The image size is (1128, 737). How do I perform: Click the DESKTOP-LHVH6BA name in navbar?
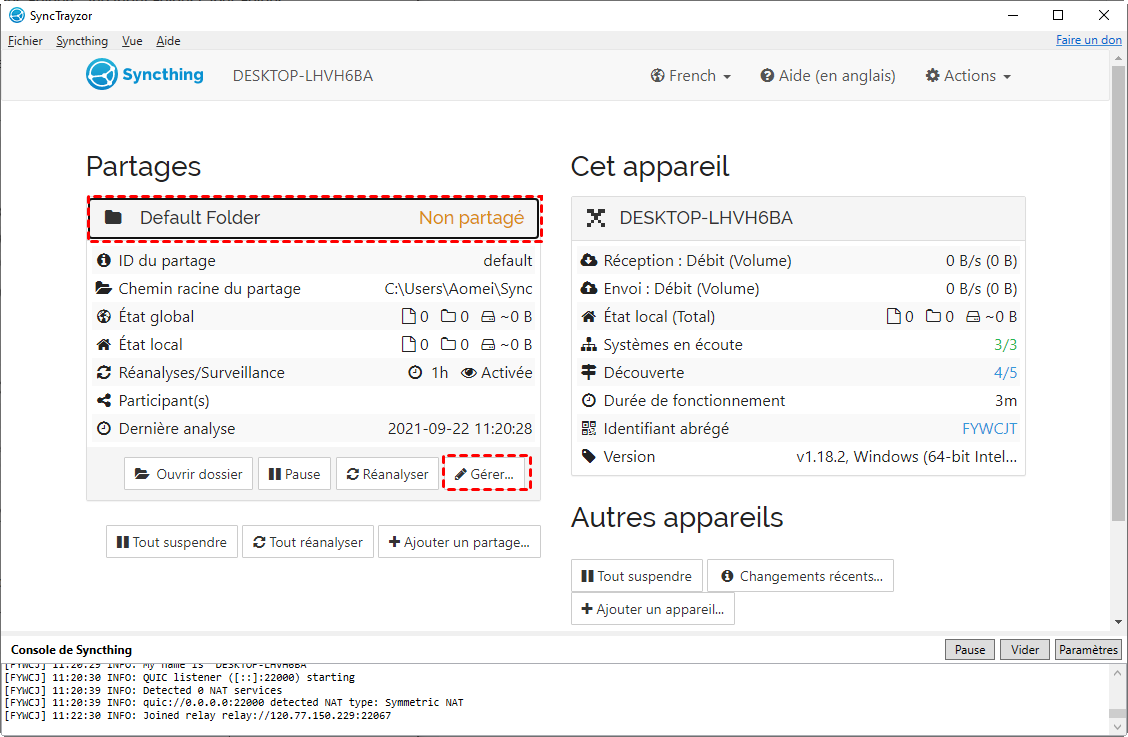[x=303, y=76]
